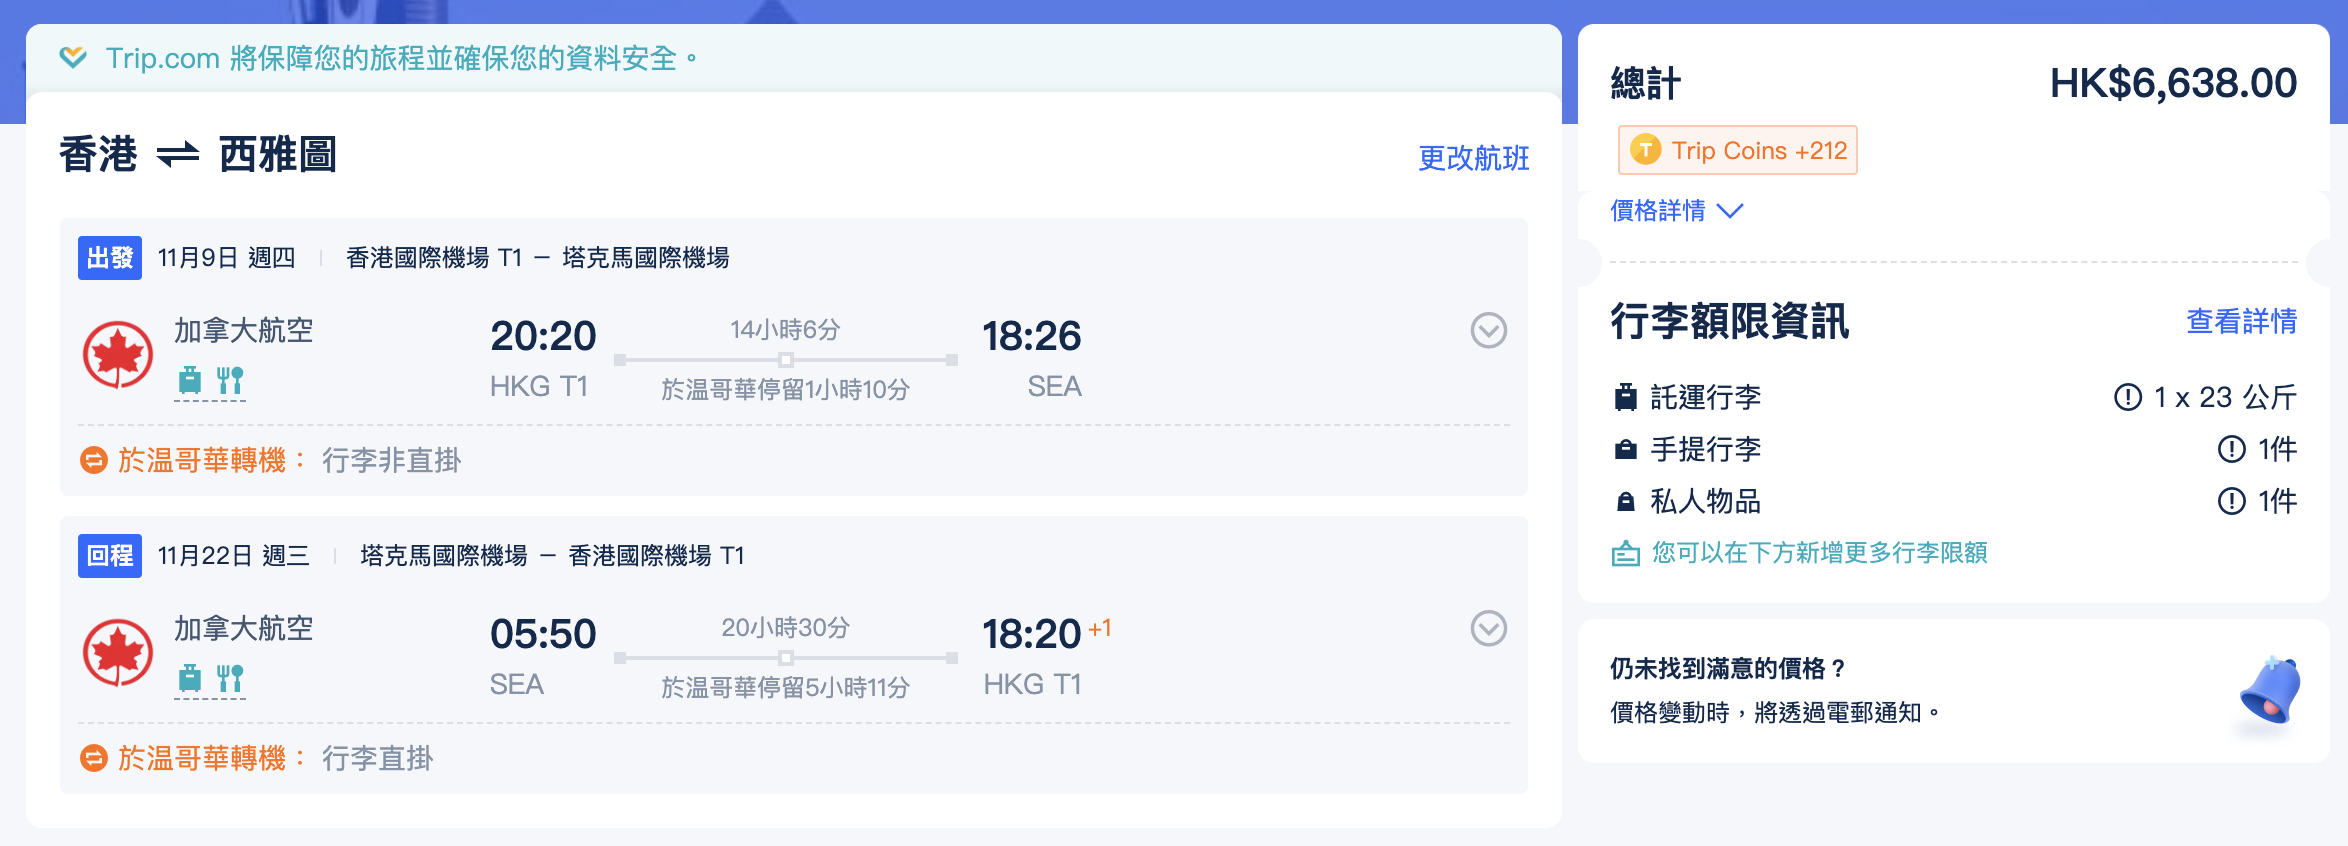Click return flight stopover timeline marker
This screenshot has width=2348, height=846.
click(x=786, y=658)
